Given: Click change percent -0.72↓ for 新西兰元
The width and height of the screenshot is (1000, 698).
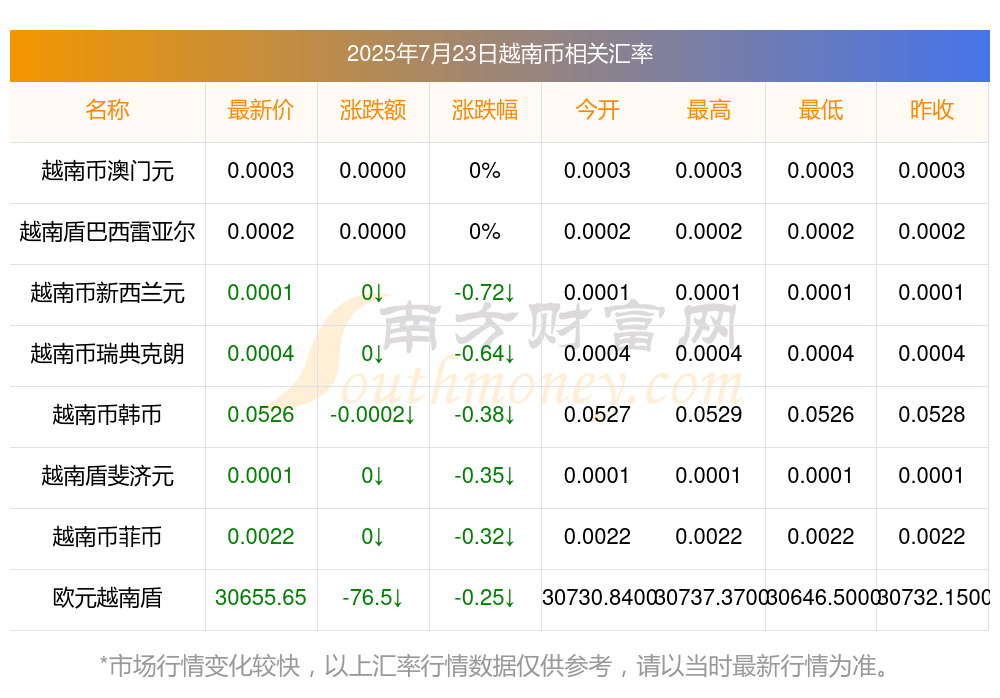Looking at the screenshot, I should [485, 293].
